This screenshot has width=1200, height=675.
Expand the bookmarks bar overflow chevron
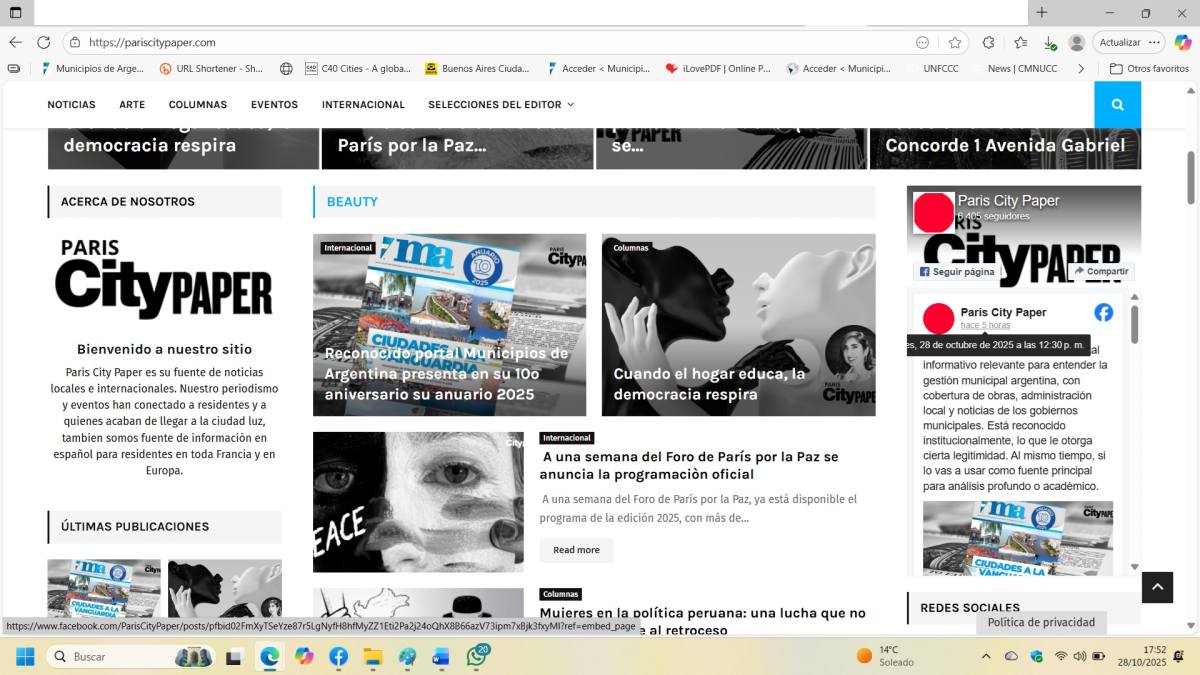pos(1081,69)
